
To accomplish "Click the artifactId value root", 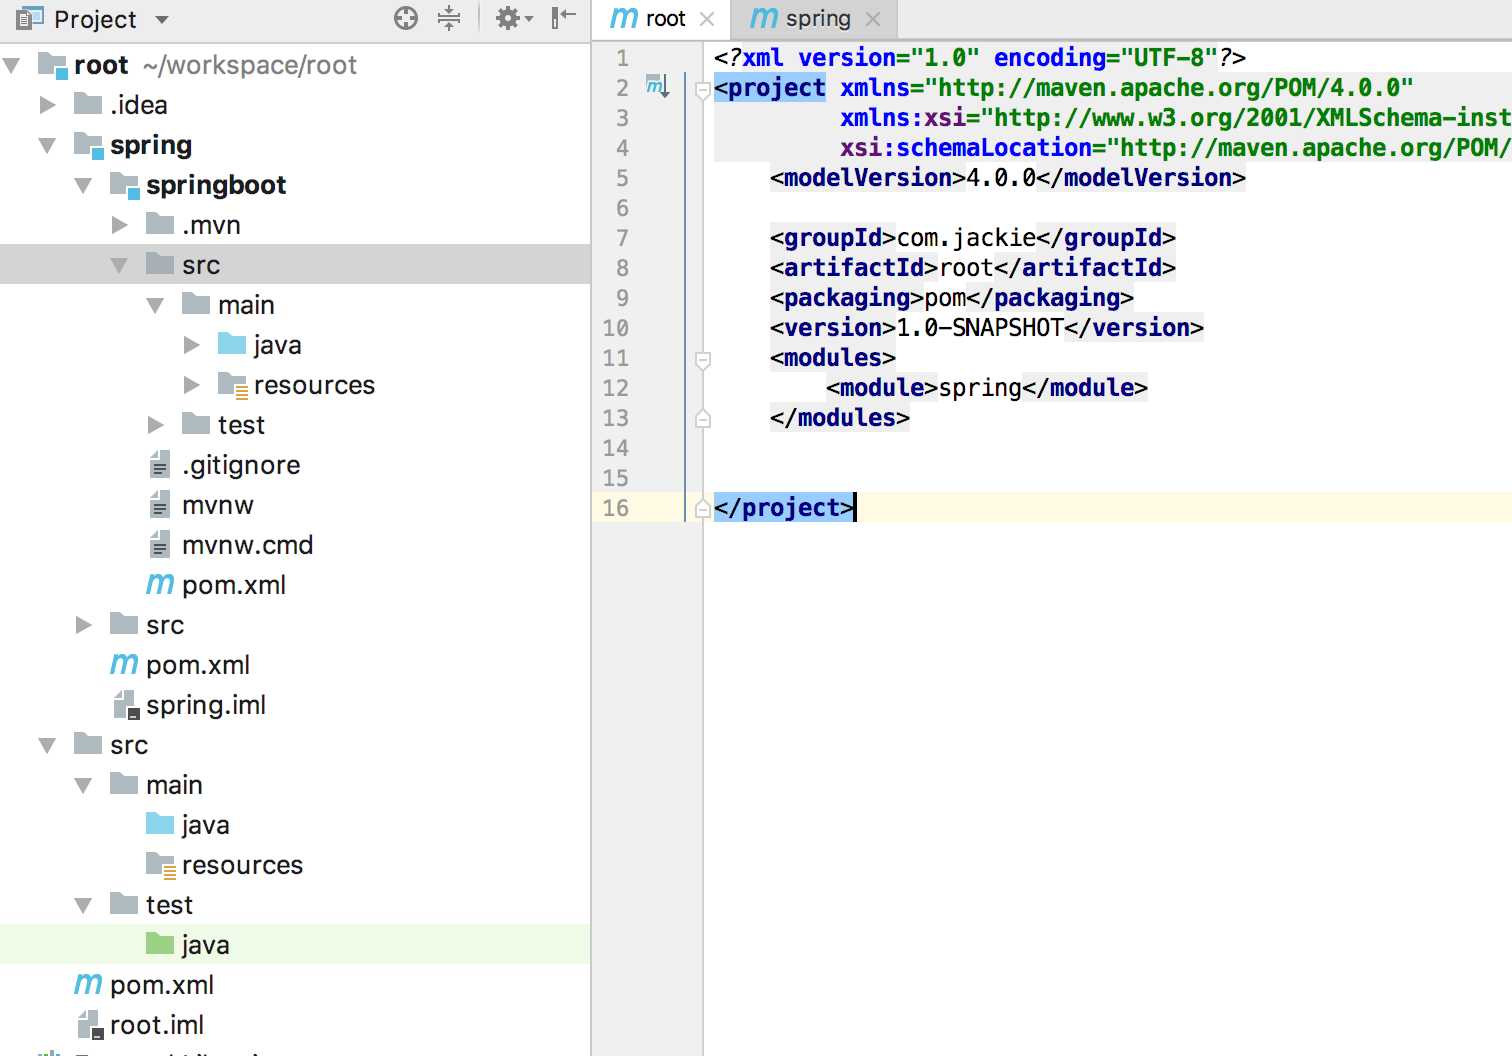I will tap(966, 268).
